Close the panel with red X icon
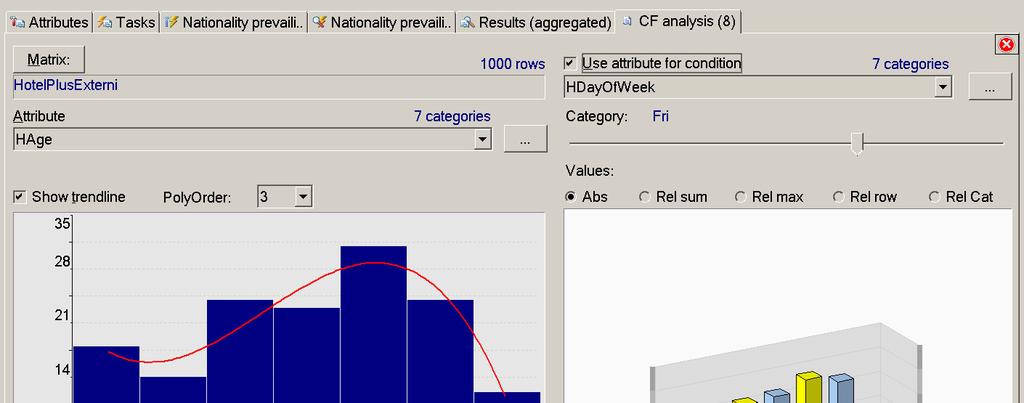 1006,44
